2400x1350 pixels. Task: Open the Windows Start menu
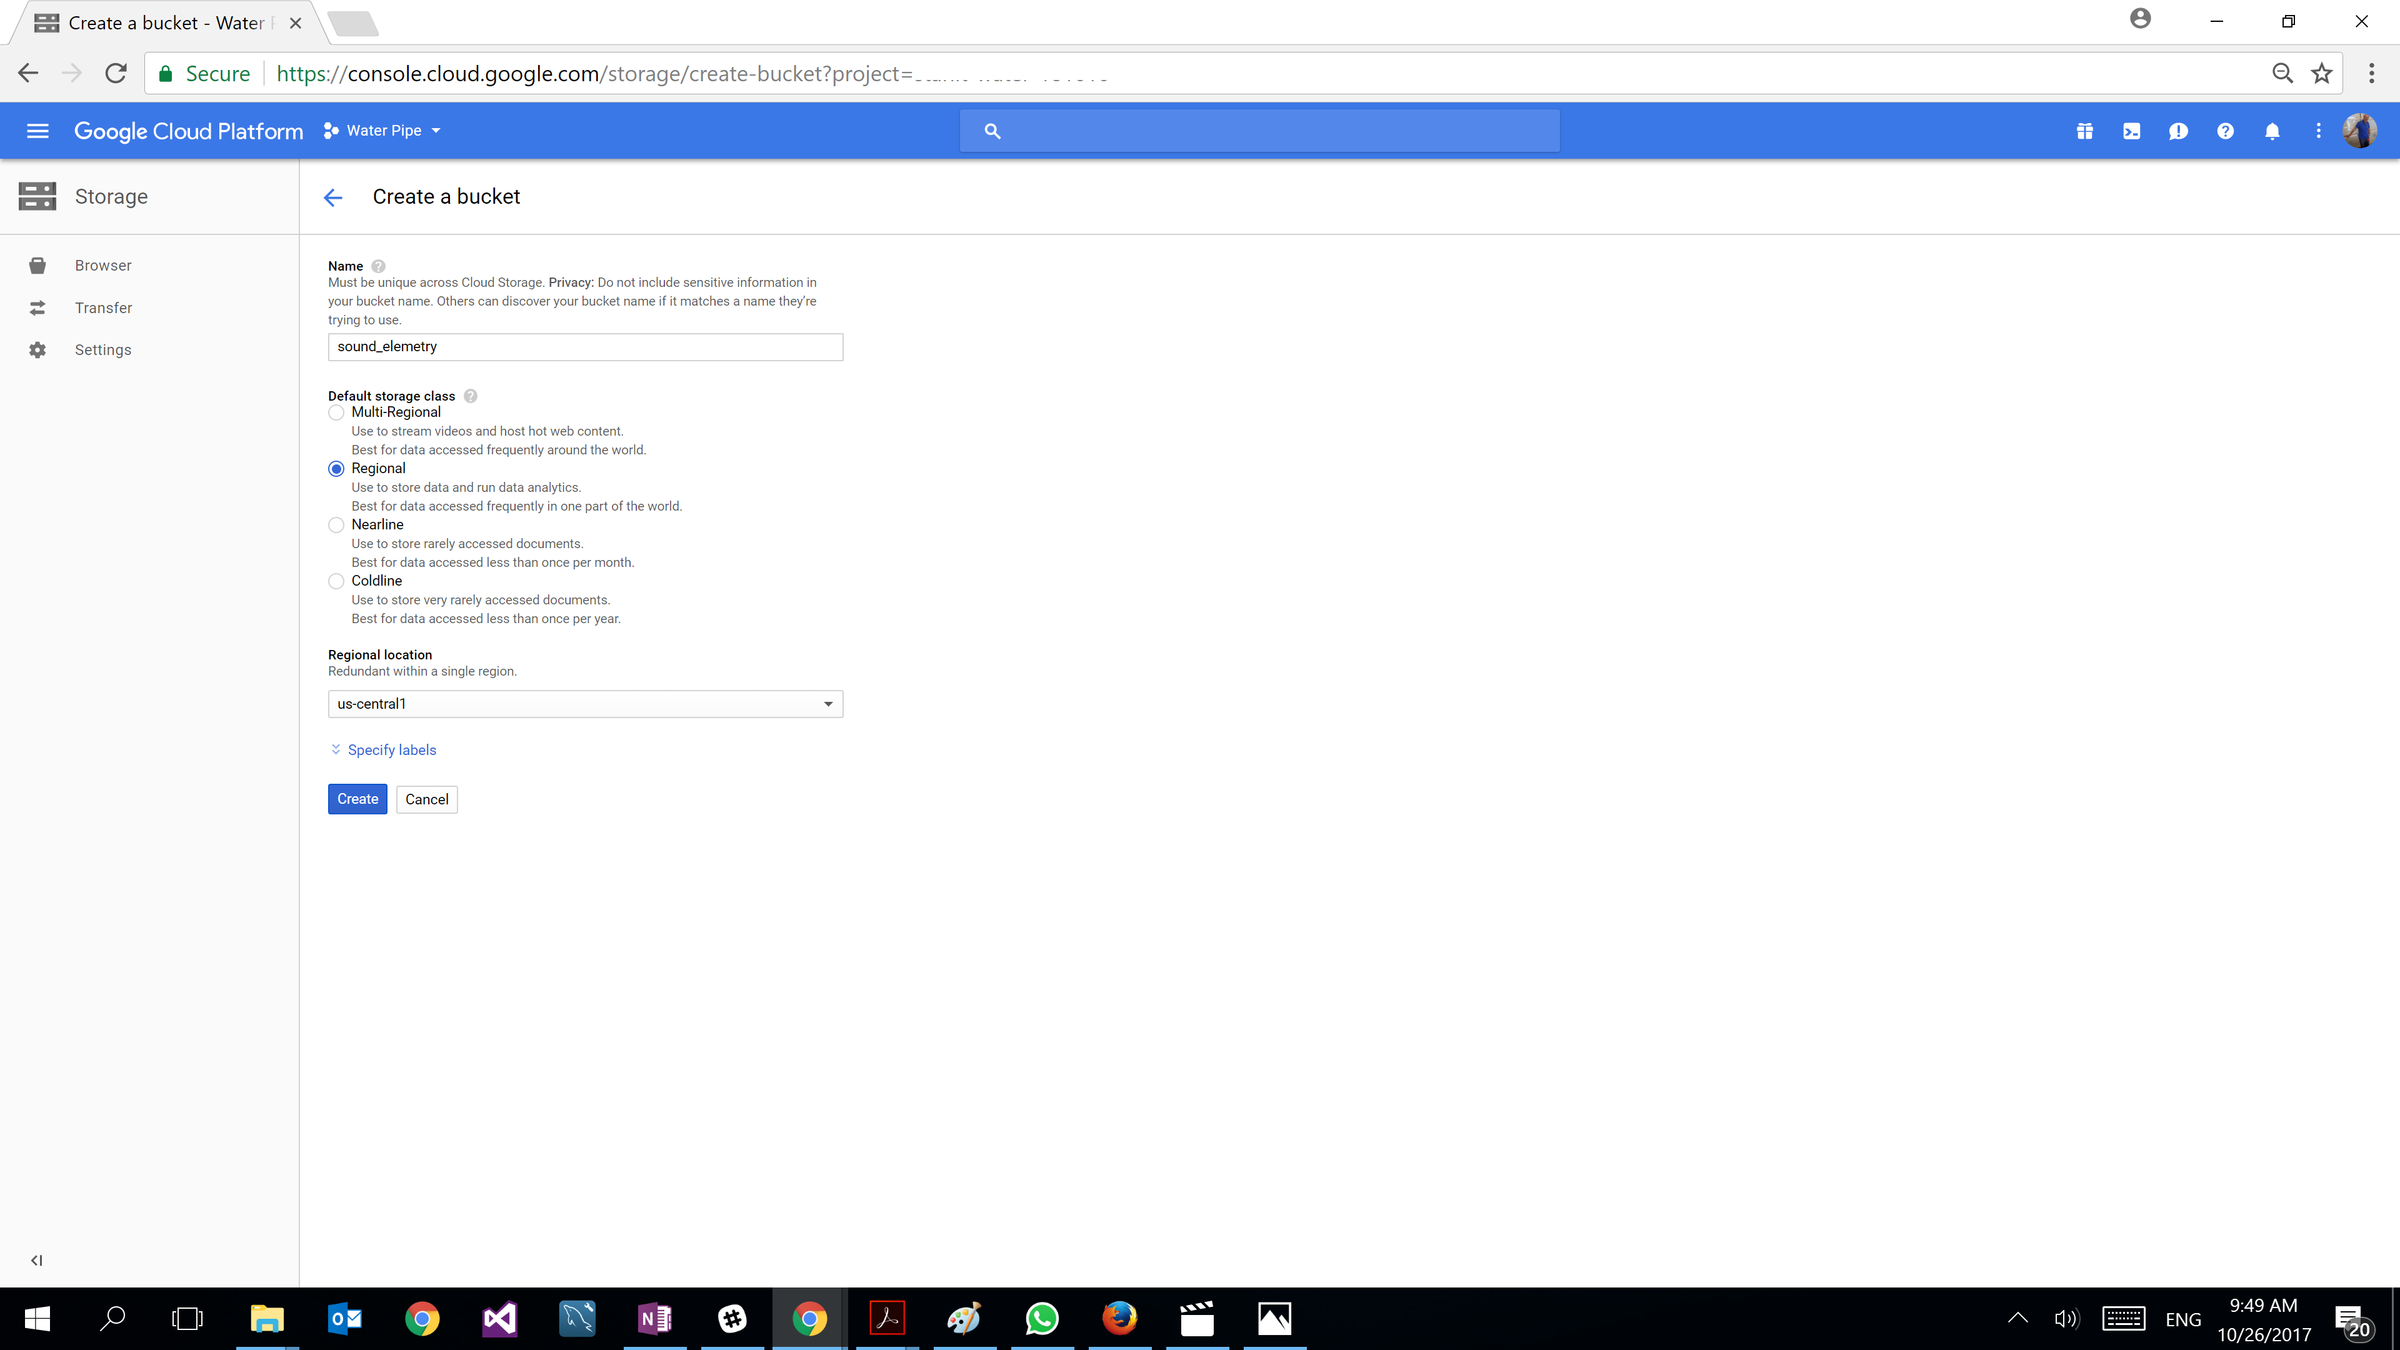[37, 1319]
